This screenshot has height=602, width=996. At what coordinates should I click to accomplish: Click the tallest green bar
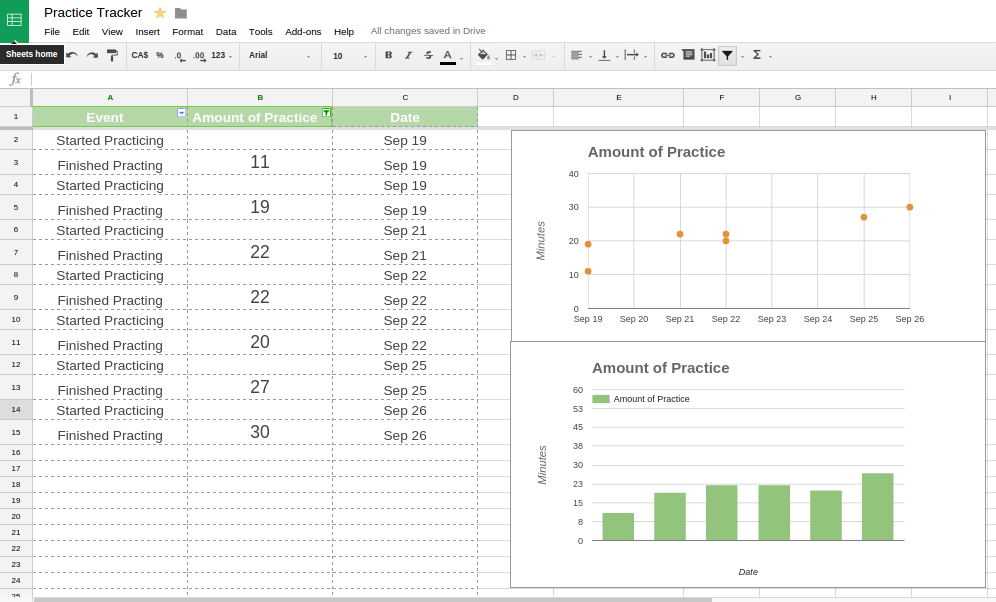(878, 507)
